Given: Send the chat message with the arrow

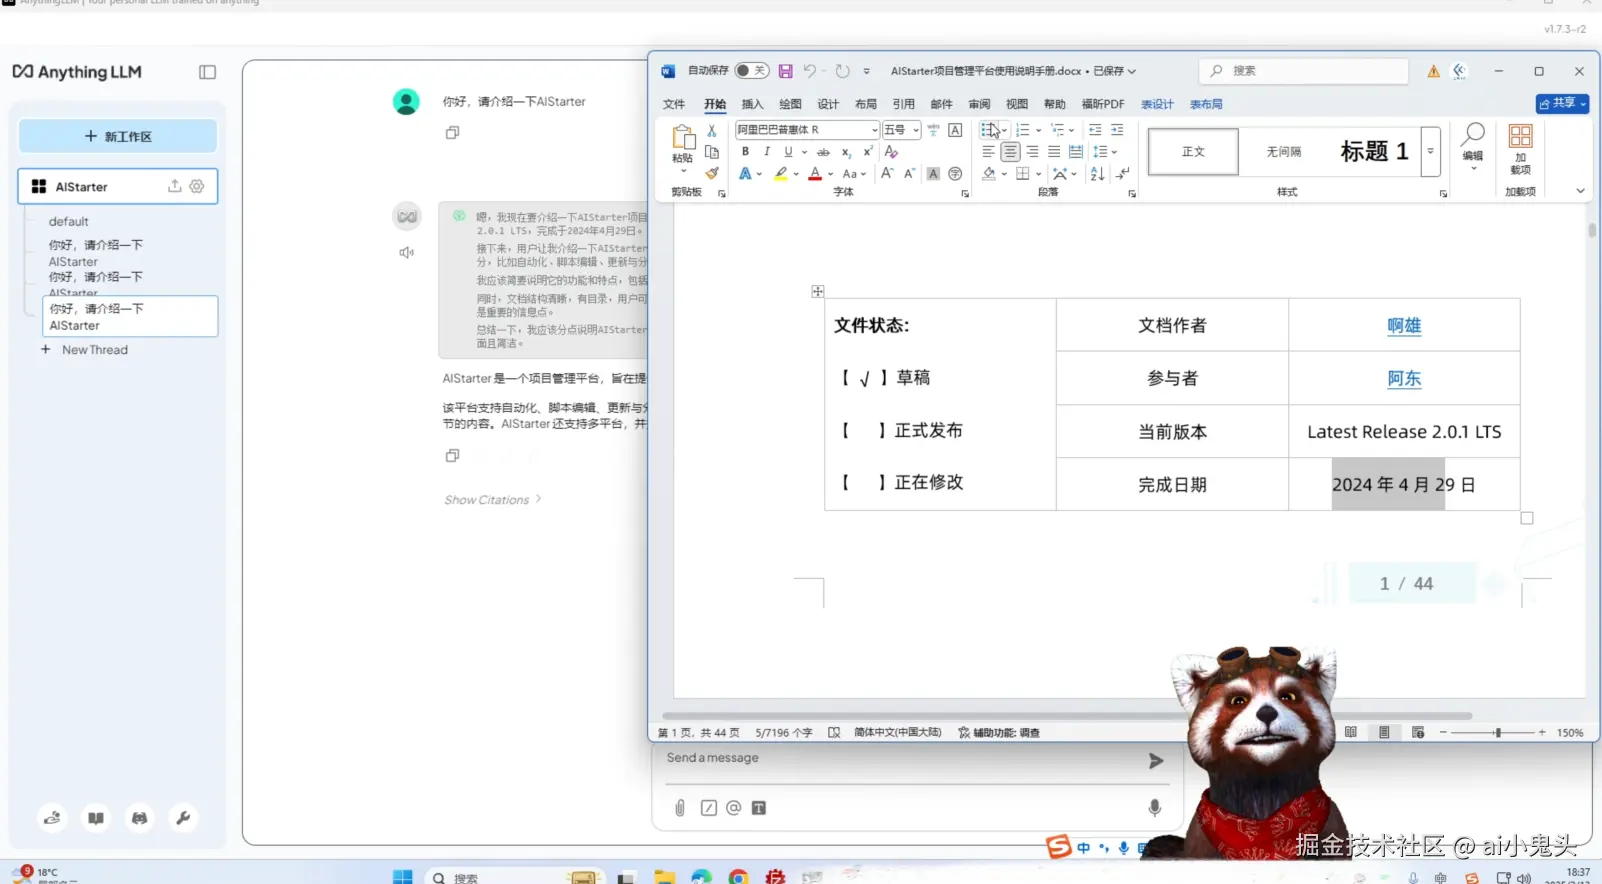Looking at the screenshot, I should point(1156,761).
